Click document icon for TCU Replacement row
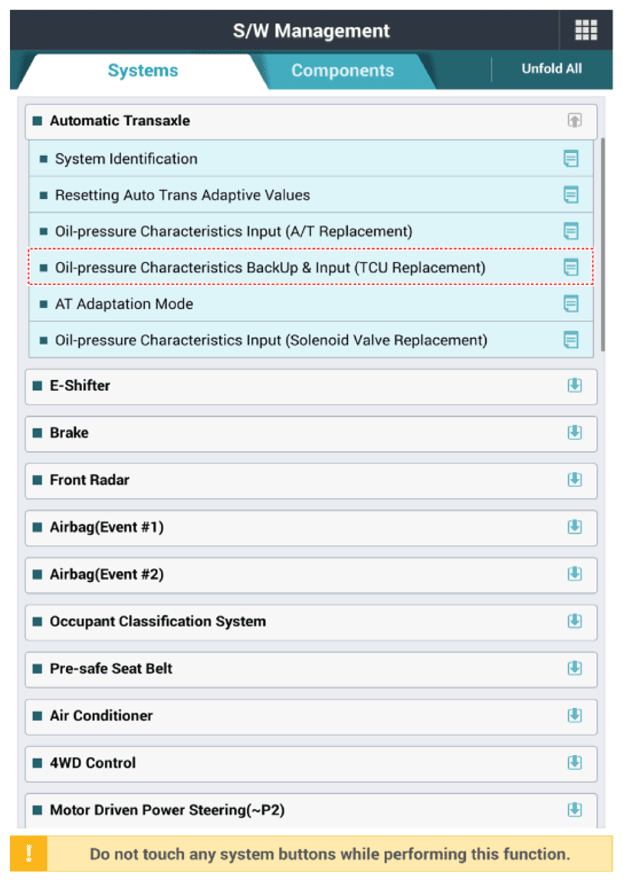This screenshot has height=882, width=623. pyautogui.click(x=571, y=267)
